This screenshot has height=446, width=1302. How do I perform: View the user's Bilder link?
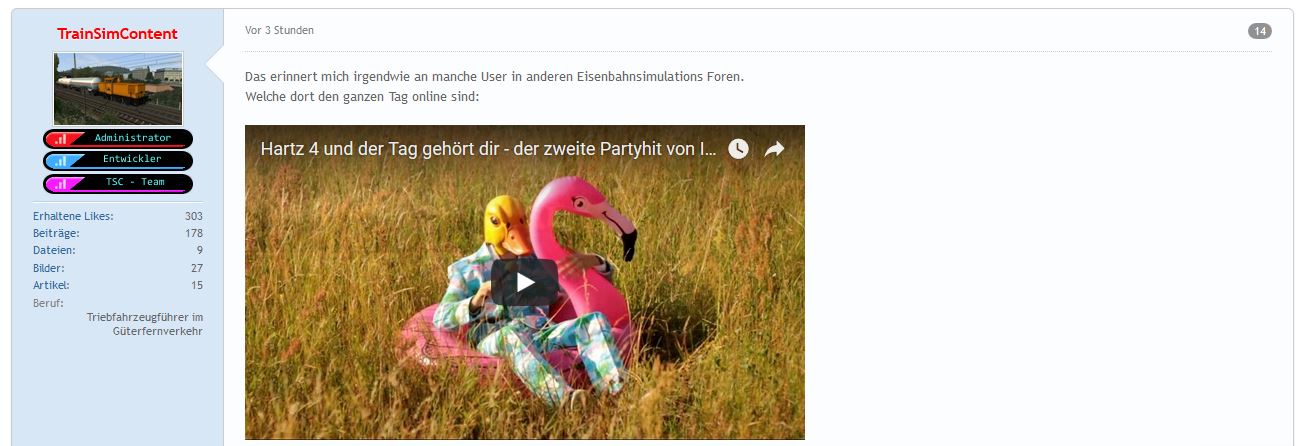49,268
